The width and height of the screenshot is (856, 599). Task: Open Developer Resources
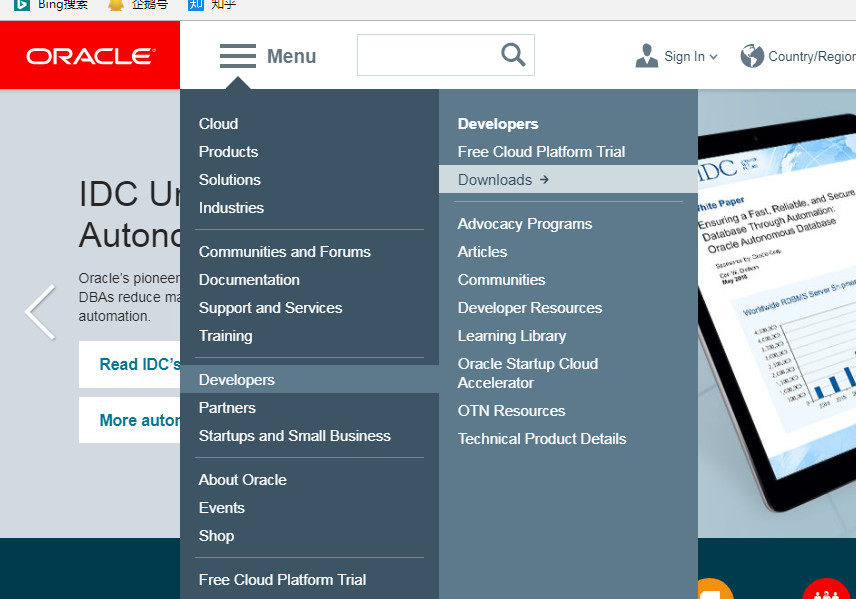click(530, 308)
